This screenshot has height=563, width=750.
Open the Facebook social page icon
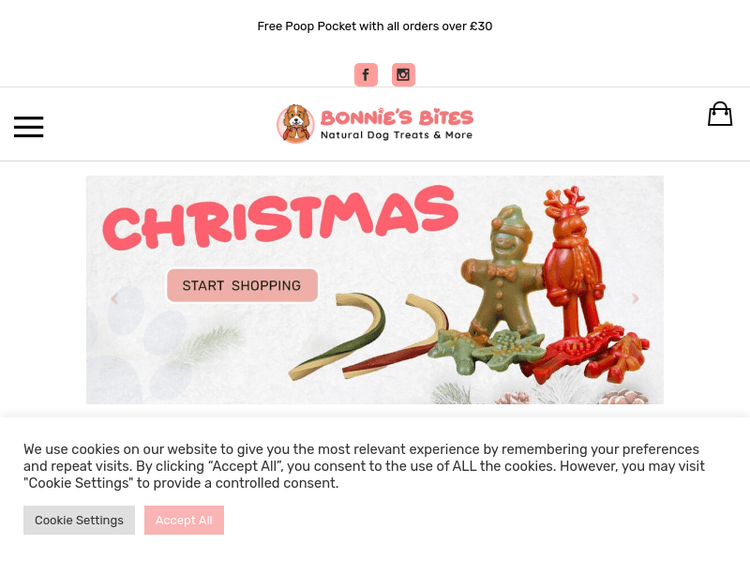click(x=366, y=75)
